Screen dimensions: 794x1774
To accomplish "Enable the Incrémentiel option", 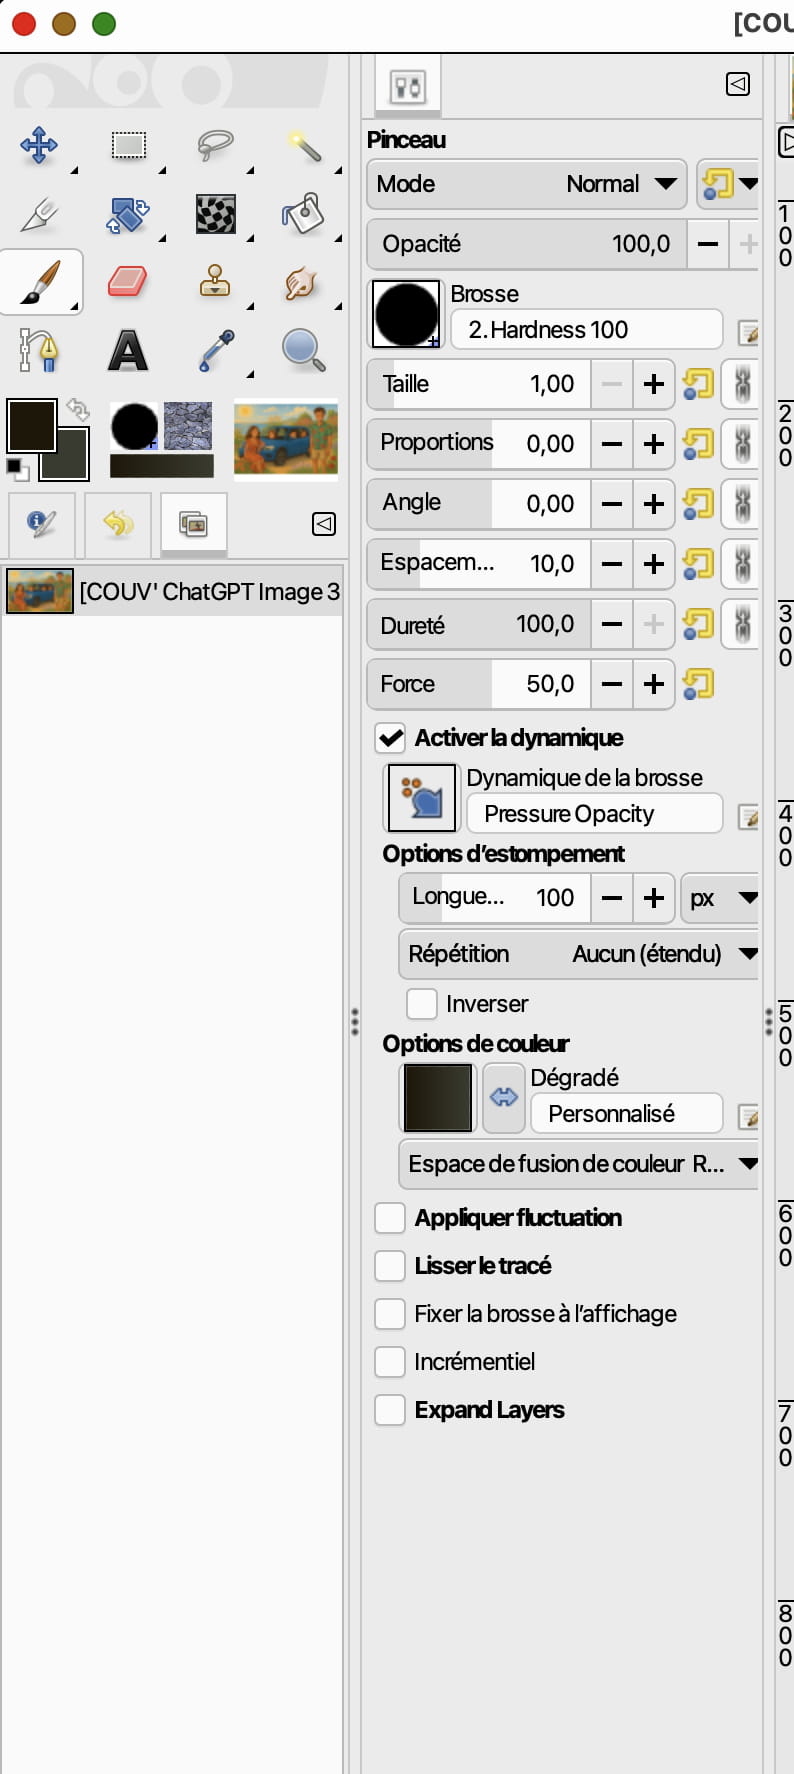I will (390, 1362).
